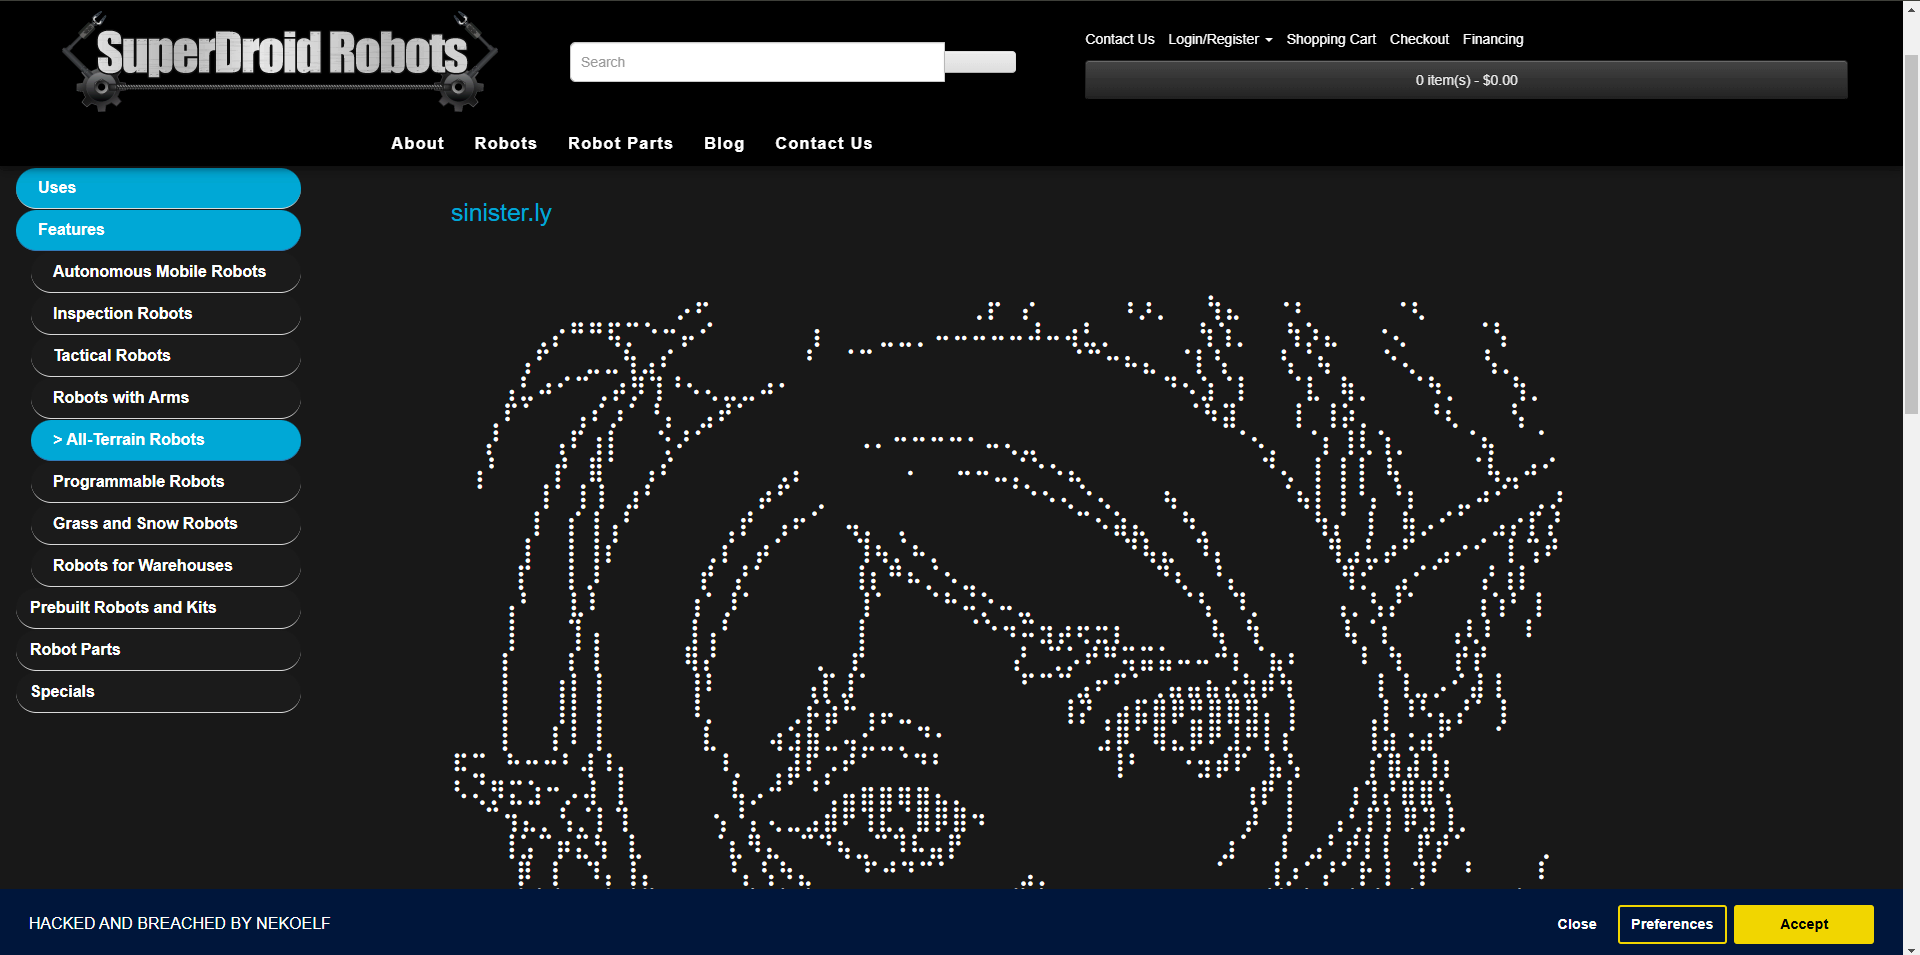The image size is (1920, 955).
Task: Open Robots with Arms category
Action: pos(166,398)
